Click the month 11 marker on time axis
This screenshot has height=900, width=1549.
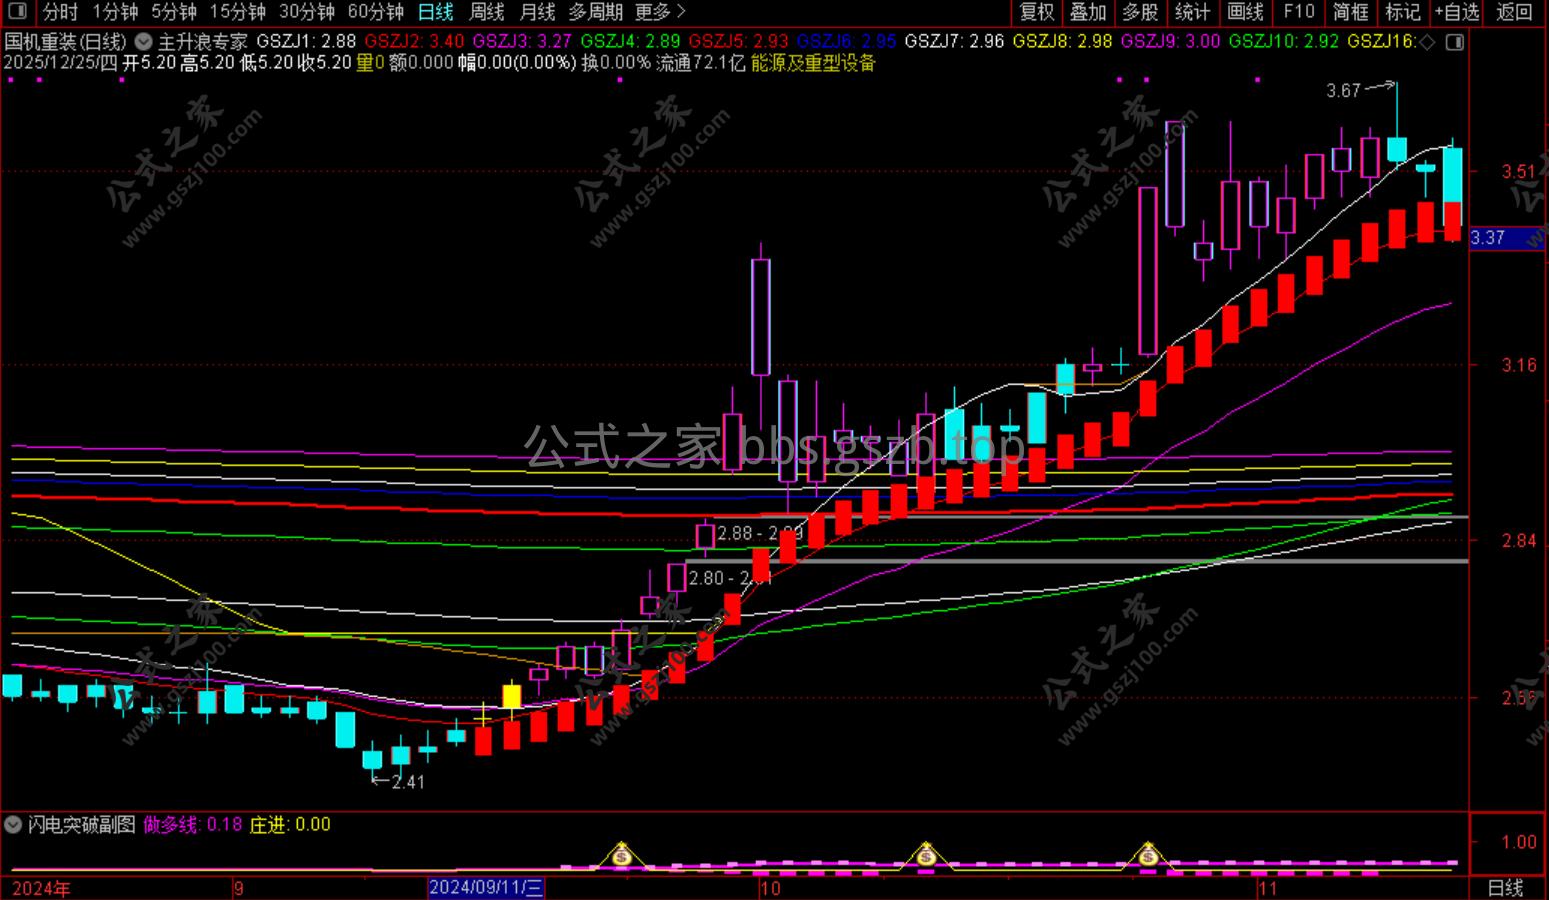pyautogui.click(x=1267, y=888)
